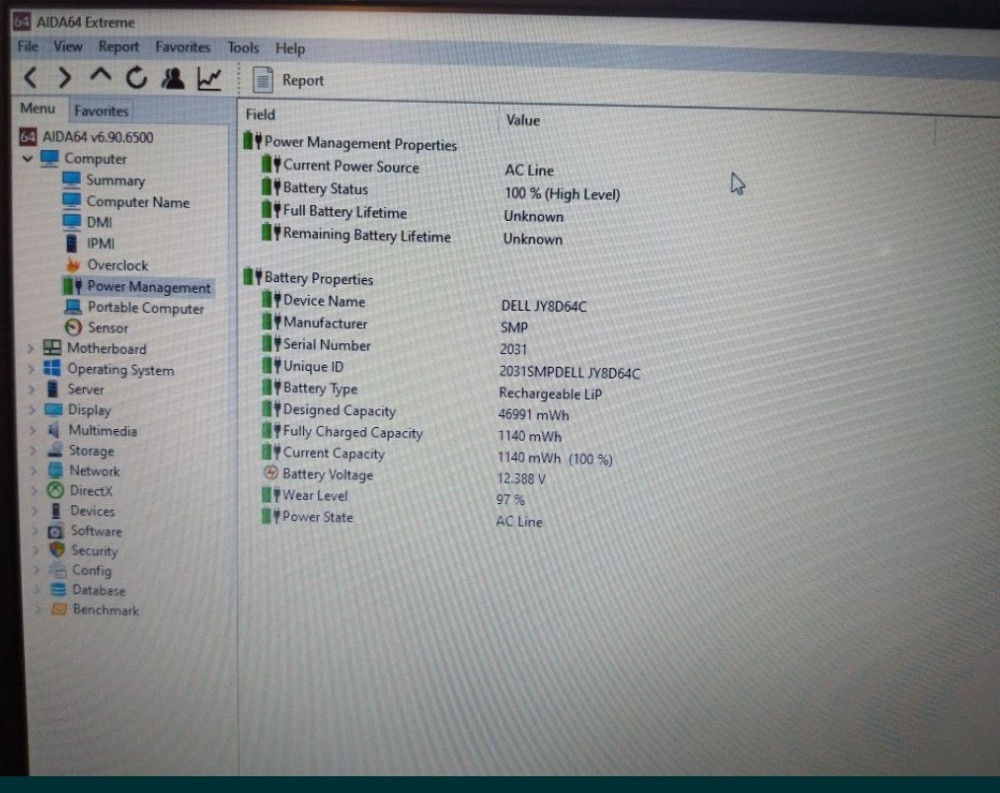
Task: Click the up-level arrow icon in toolbar
Action: (101, 77)
